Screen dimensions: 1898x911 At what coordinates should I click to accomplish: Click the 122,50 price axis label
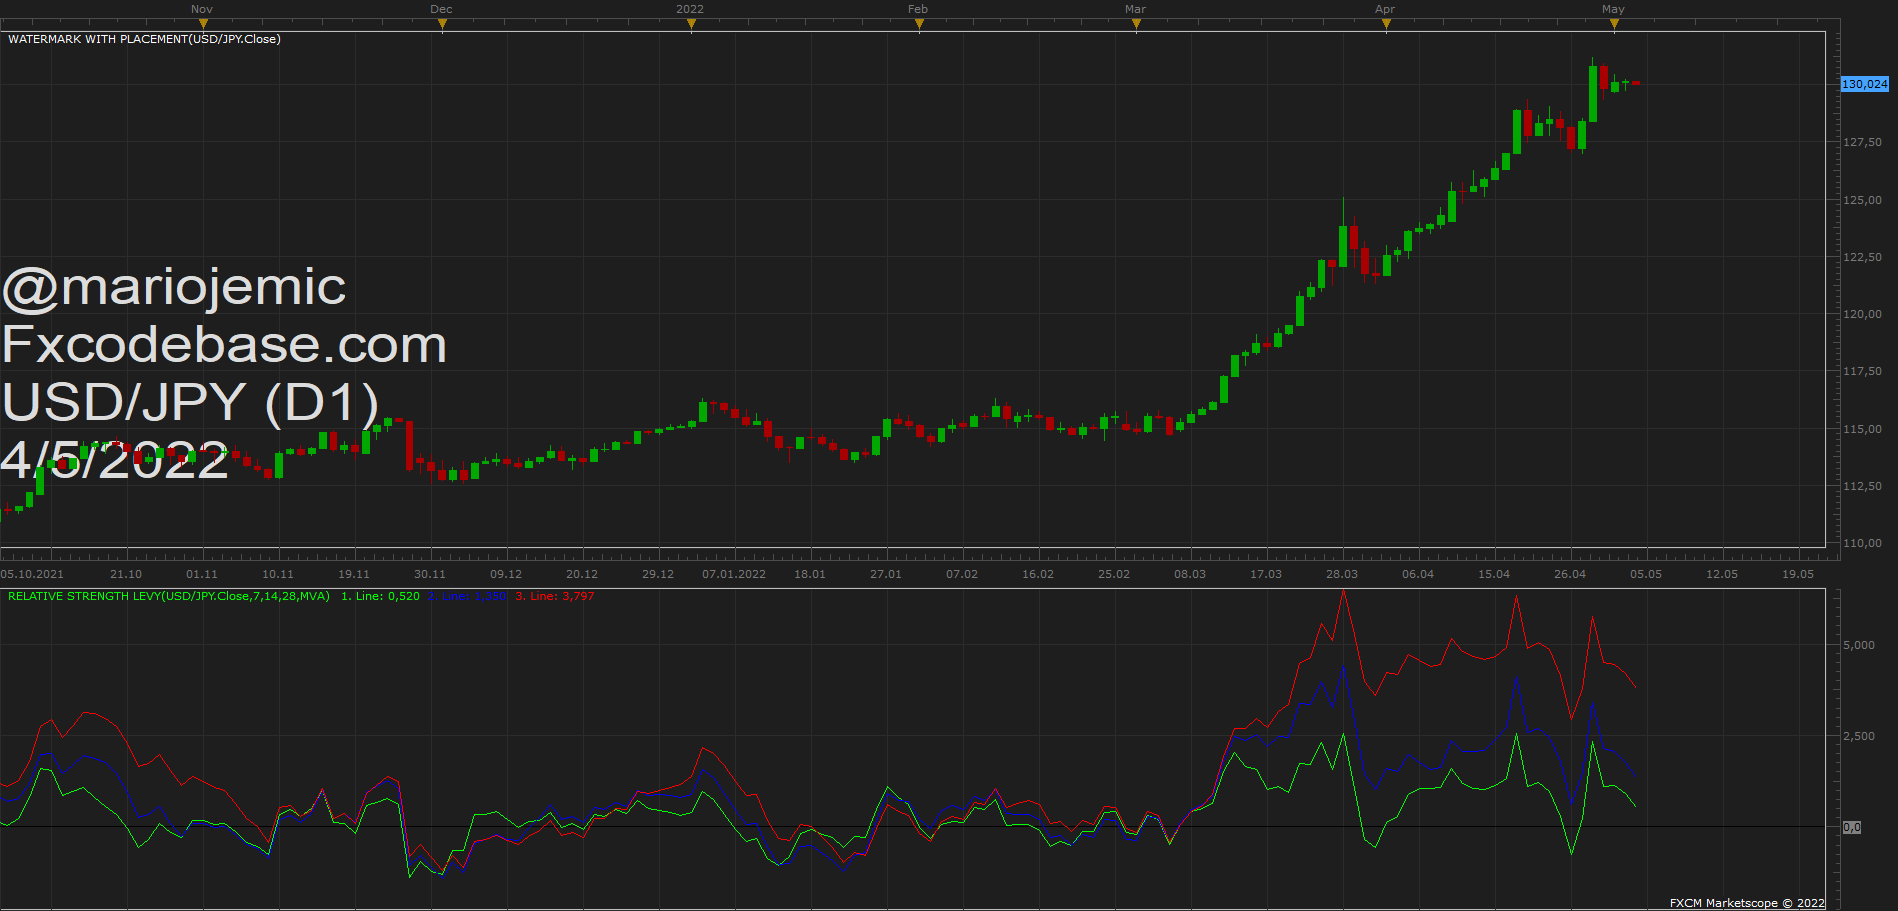point(1862,257)
